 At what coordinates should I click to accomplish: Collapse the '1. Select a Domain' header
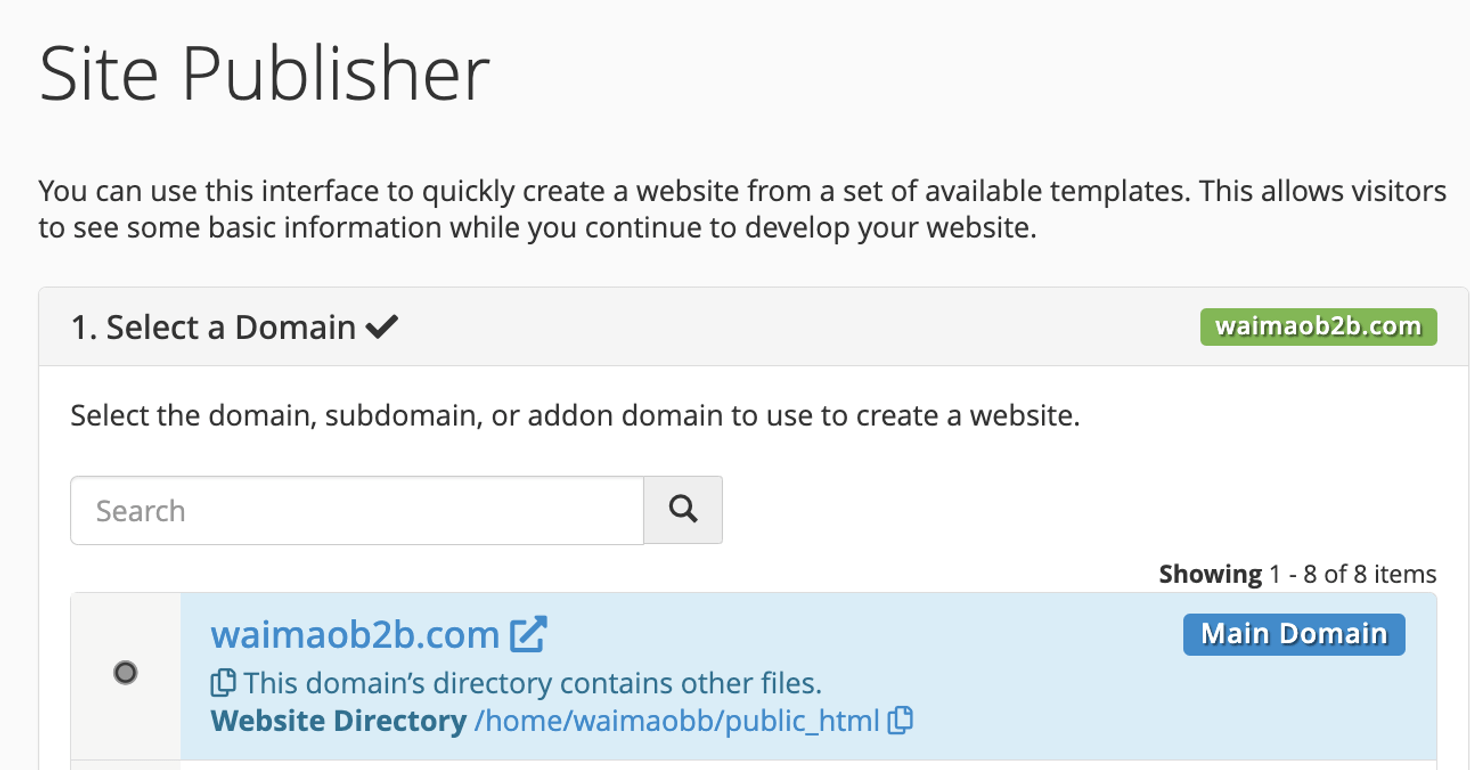213,327
